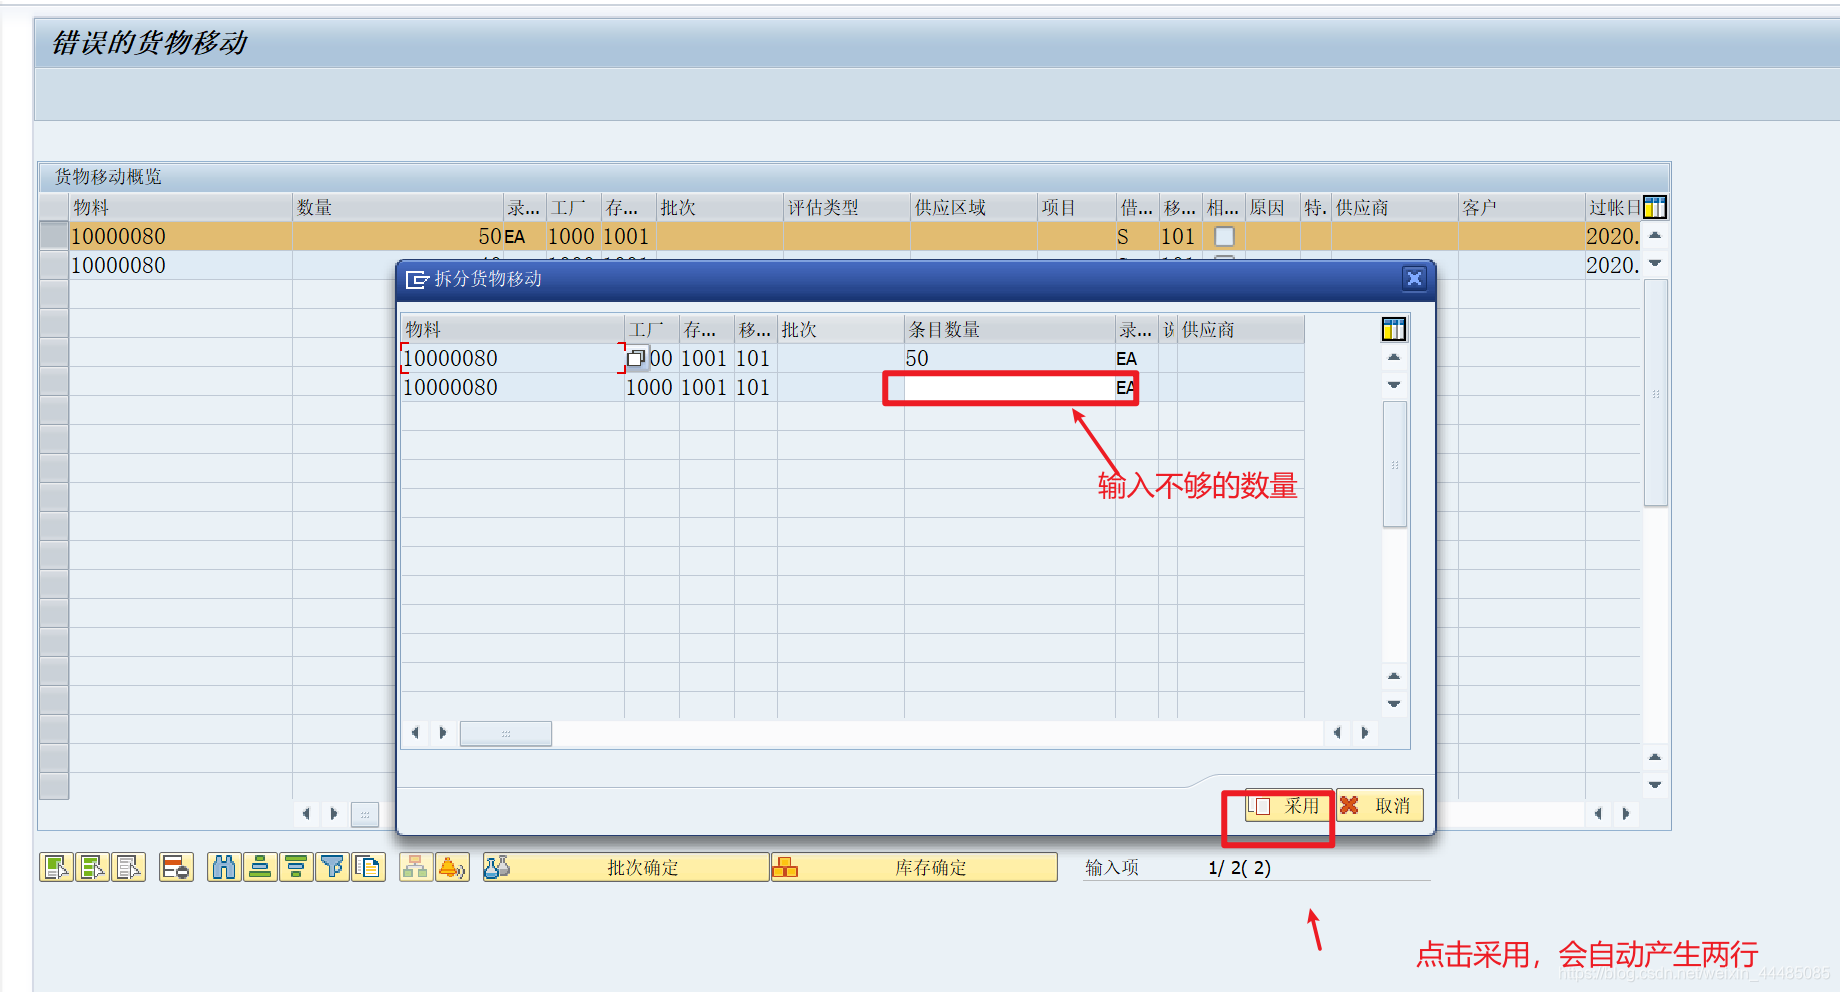Screen dimensions: 1840x992
Task: Toggle checkbox in first overview row
Action: (x=1224, y=237)
